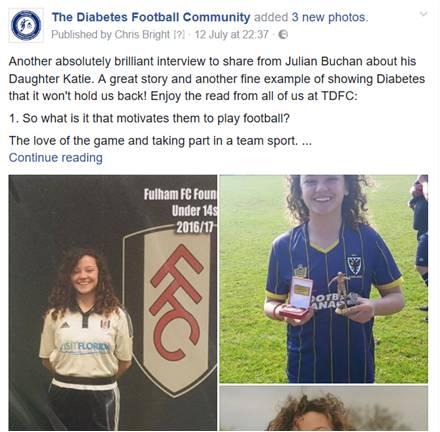Viewport: 440px width, 432px height.
Task: Click the interview question about motivation
Action: point(149,118)
